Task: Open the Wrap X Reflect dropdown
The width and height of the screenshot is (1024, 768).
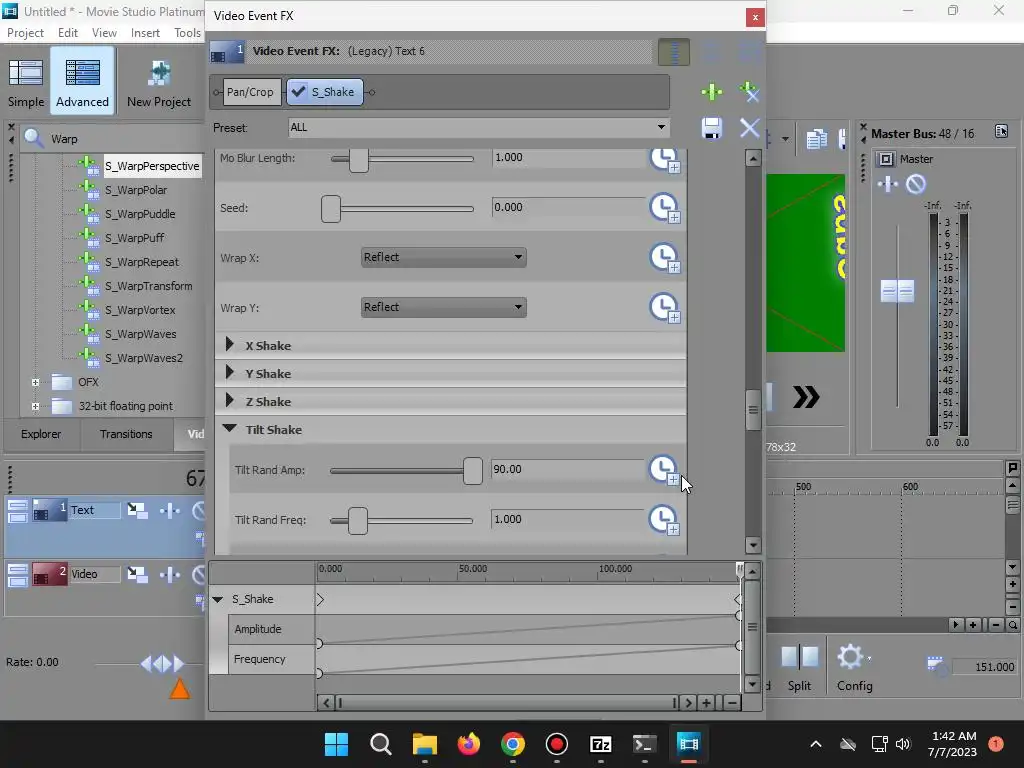Action: click(443, 257)
